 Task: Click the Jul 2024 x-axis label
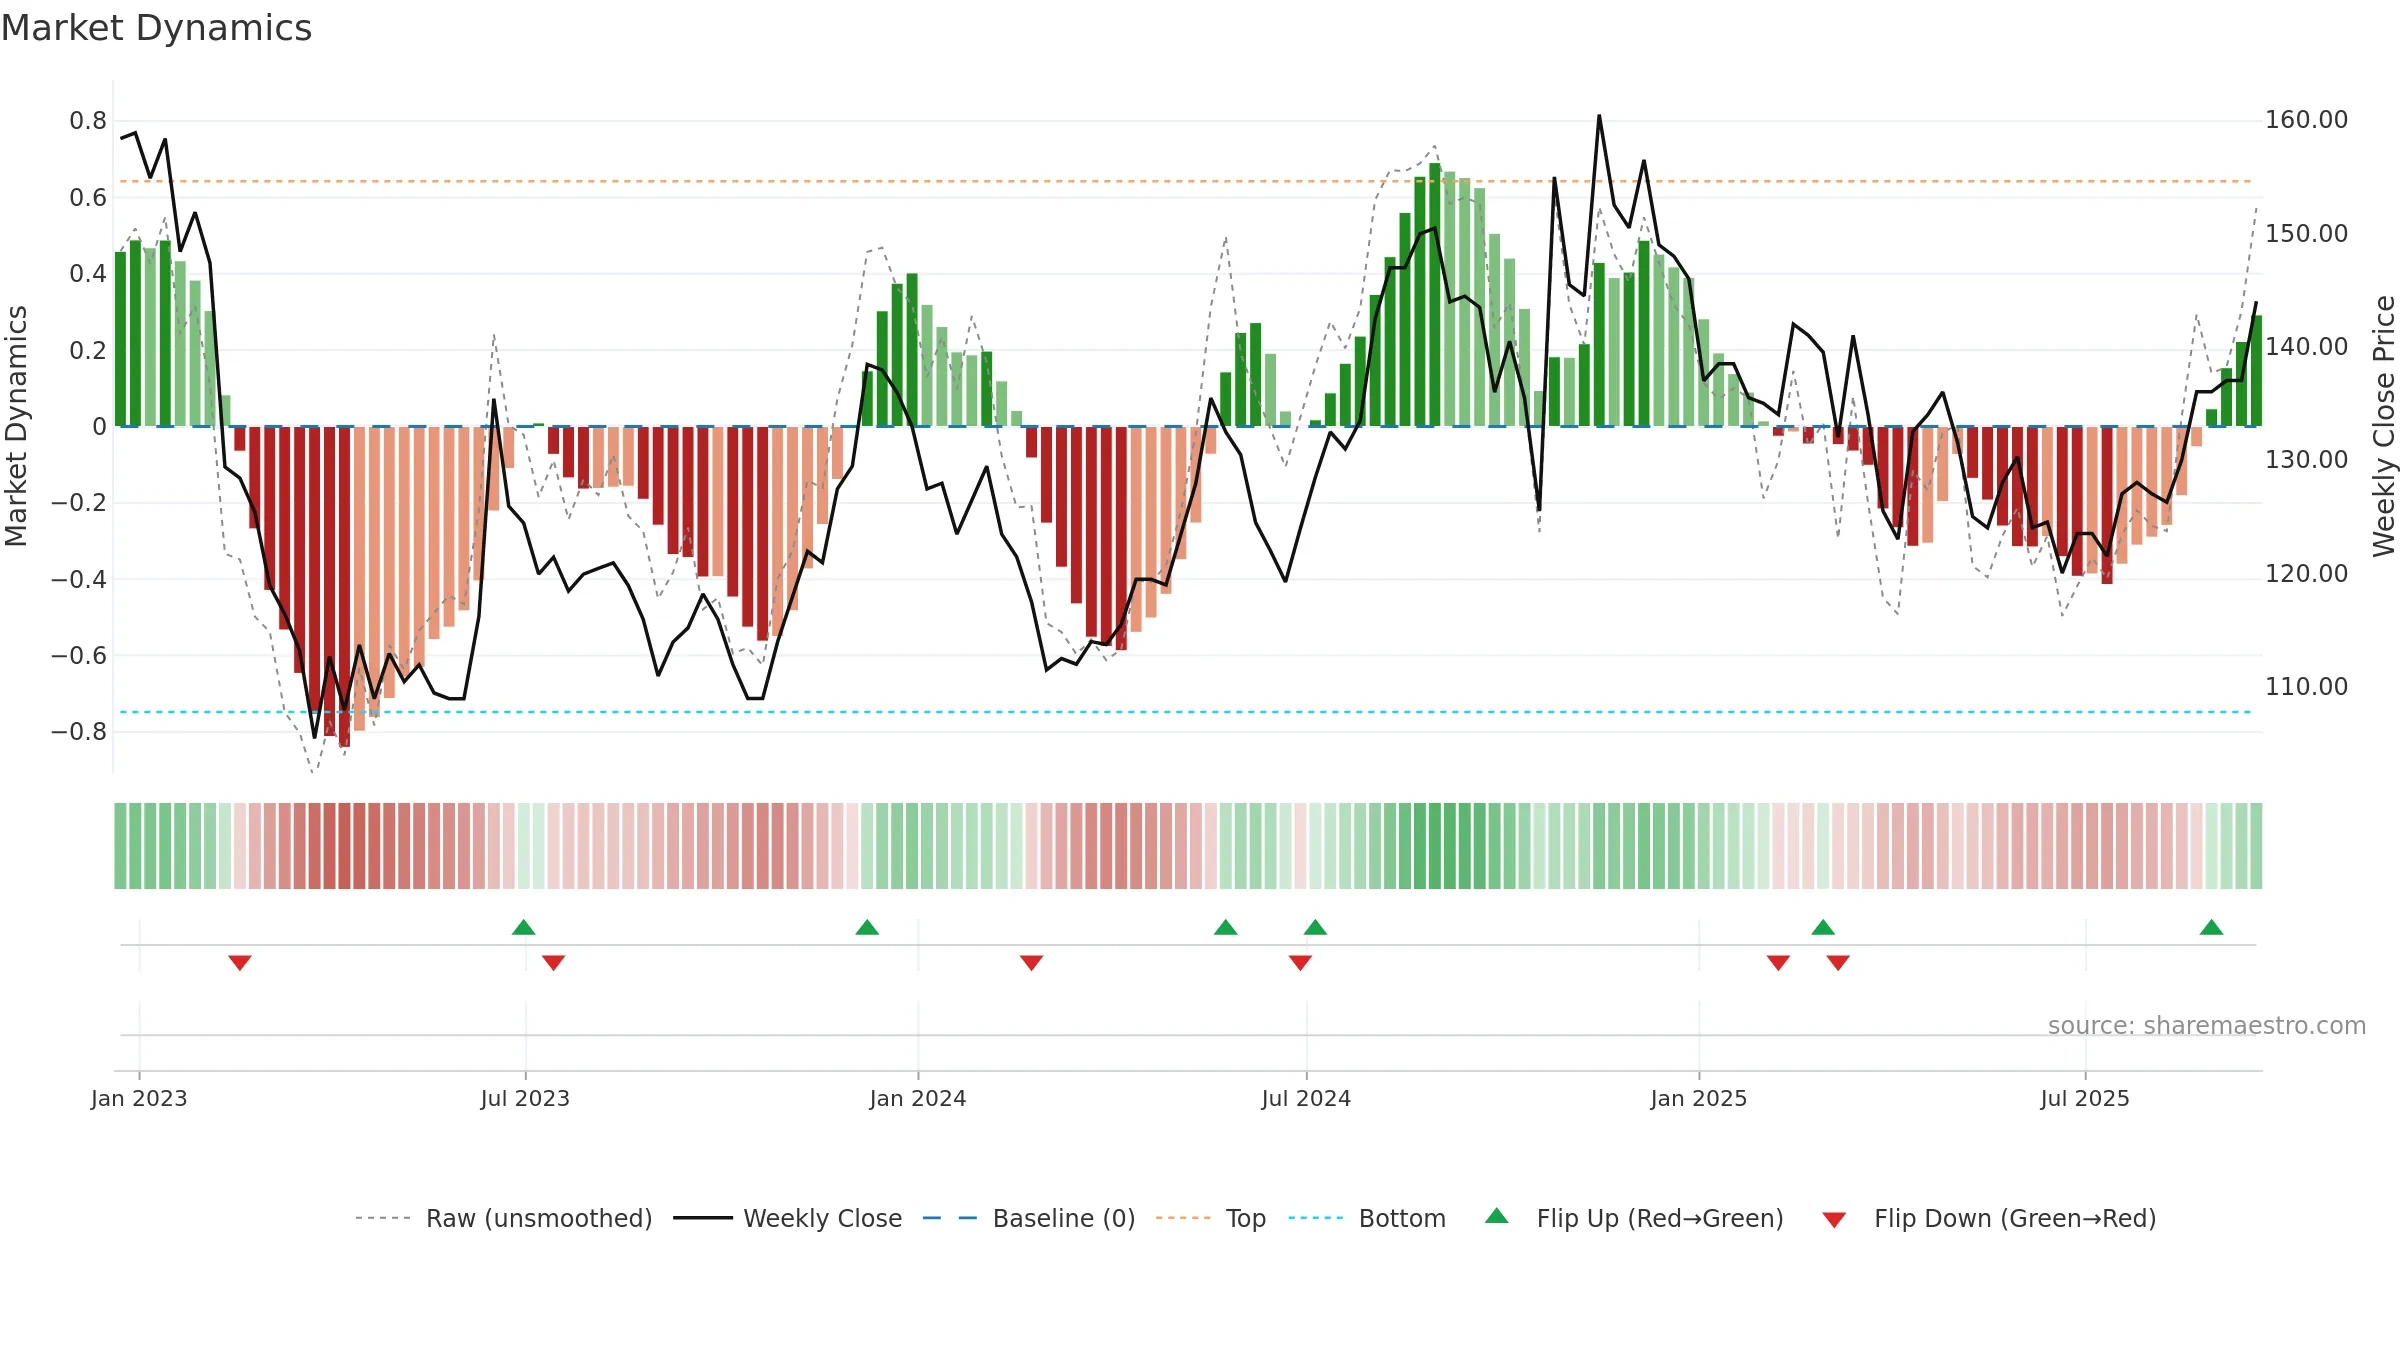(1306, 1098)
